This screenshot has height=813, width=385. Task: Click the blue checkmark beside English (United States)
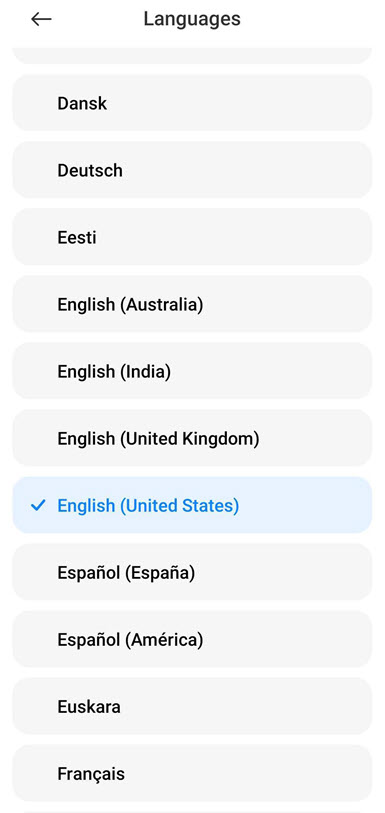[38, 505]
